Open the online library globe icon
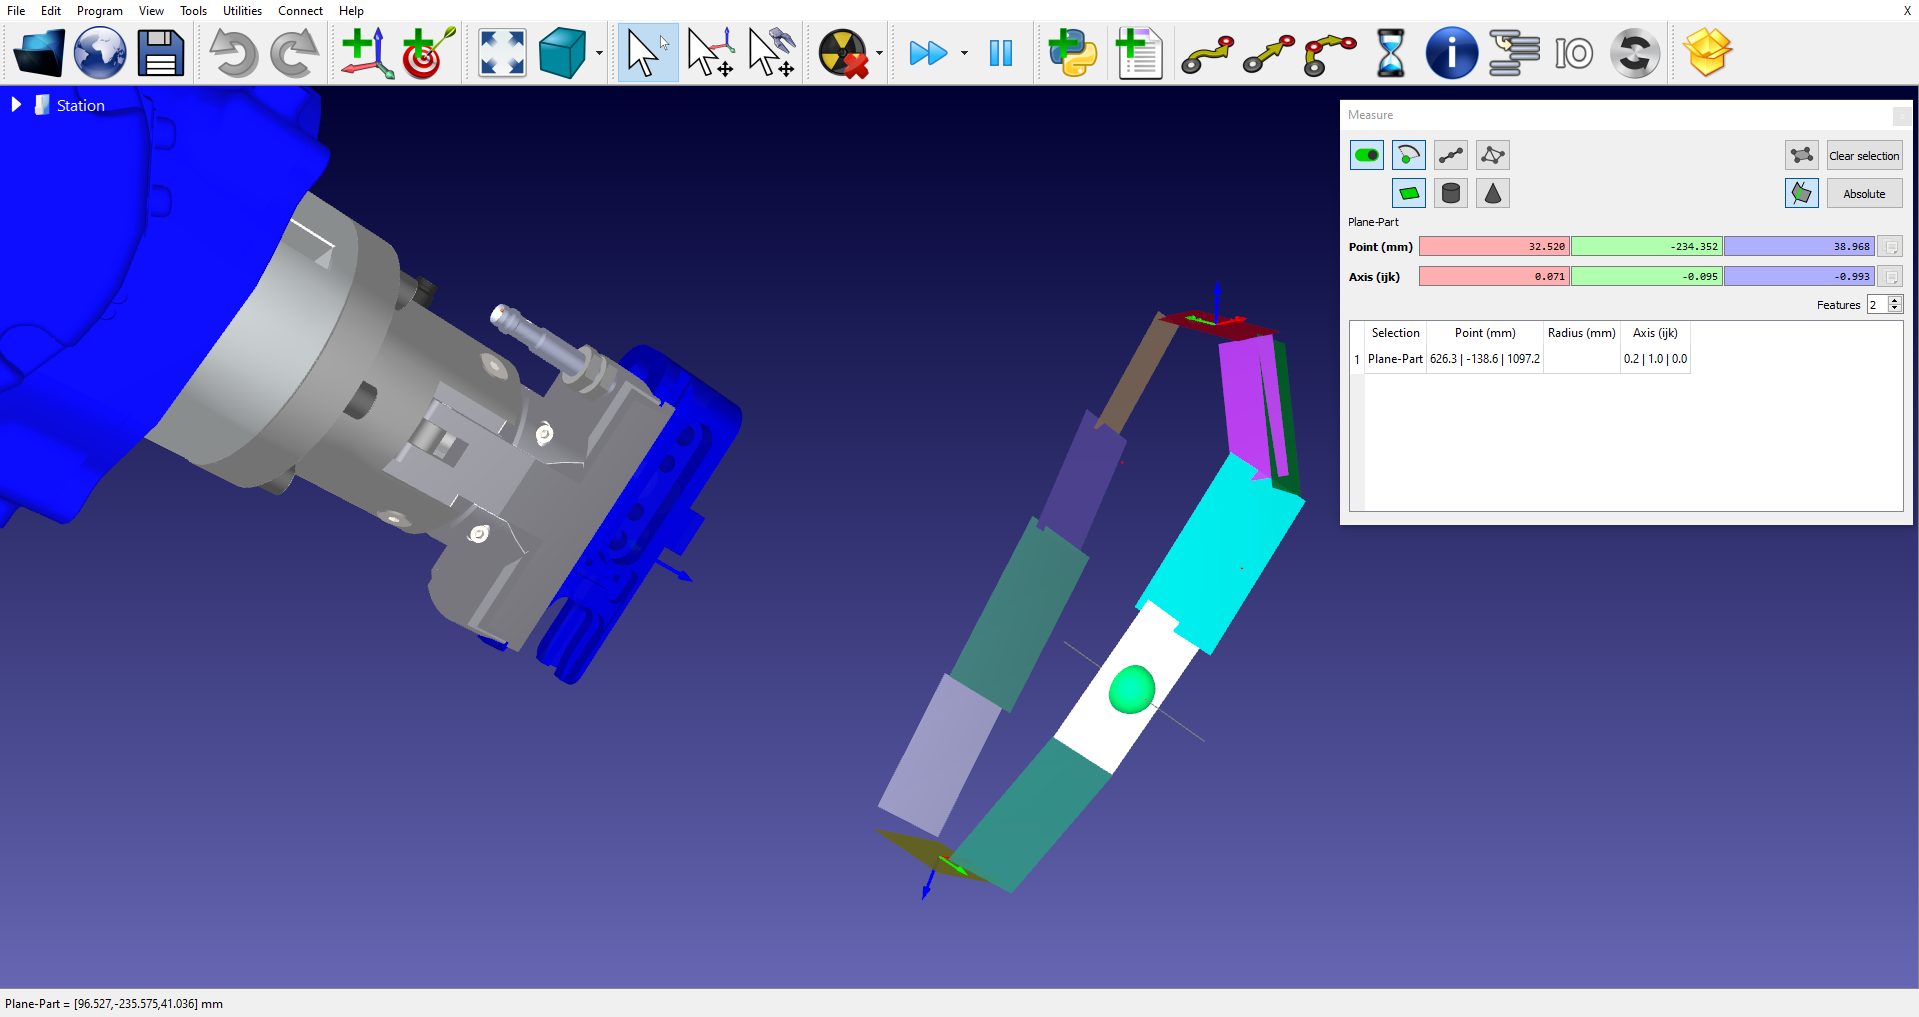1919x1017 pixels. 100,53
